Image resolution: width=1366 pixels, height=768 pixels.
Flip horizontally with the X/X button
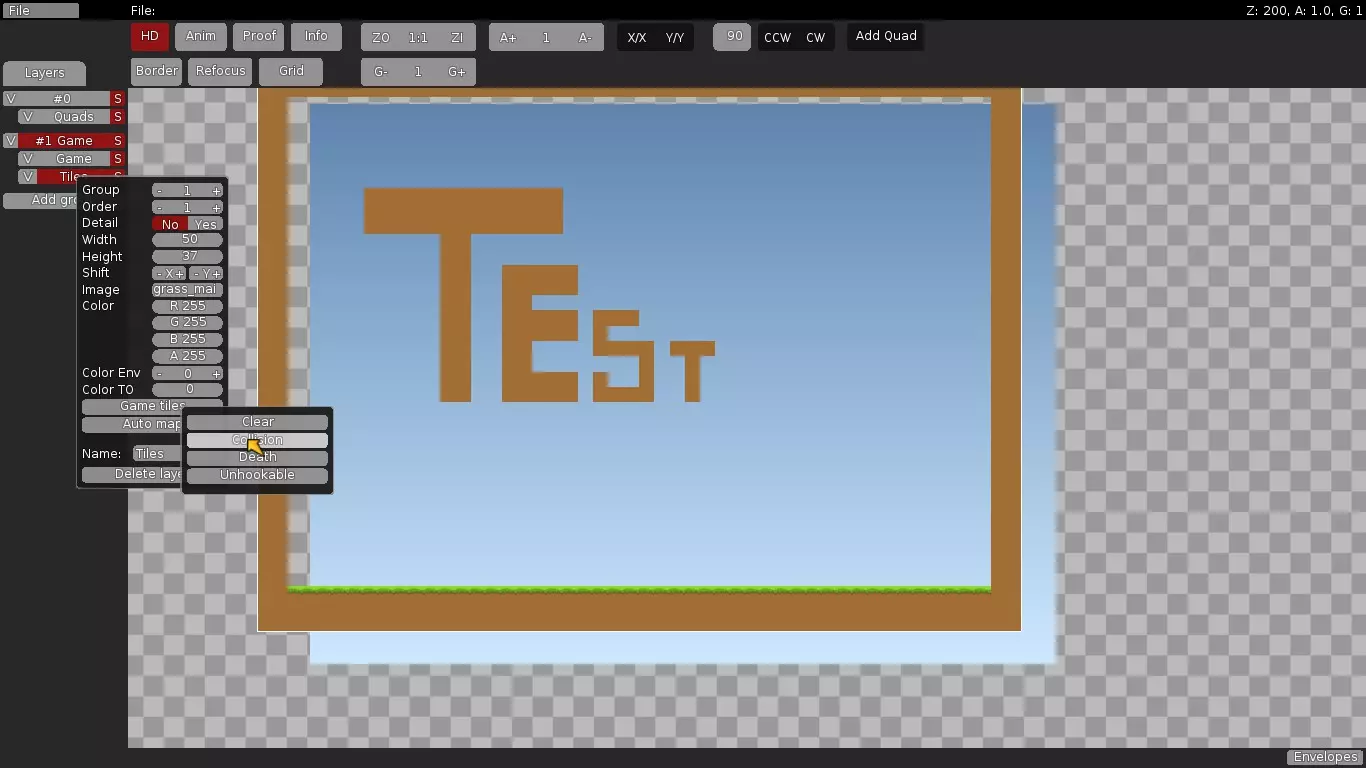pyautogui.click(x=636, y=38)
